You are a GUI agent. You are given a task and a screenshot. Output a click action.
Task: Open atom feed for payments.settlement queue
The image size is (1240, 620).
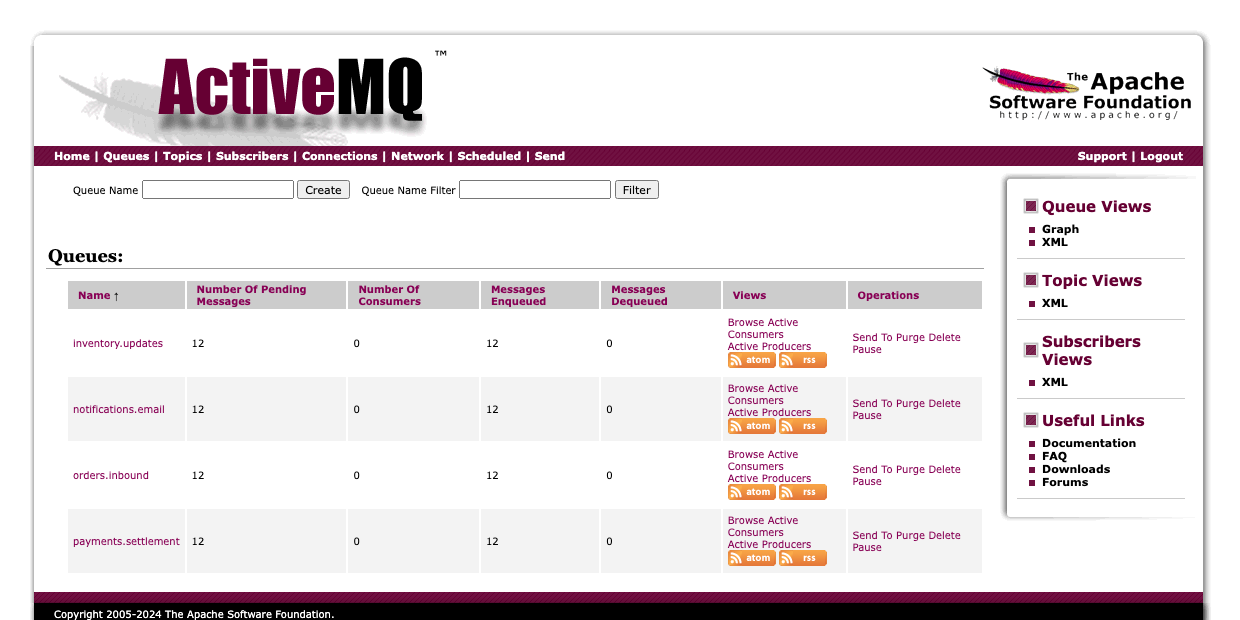pos(751,558)
